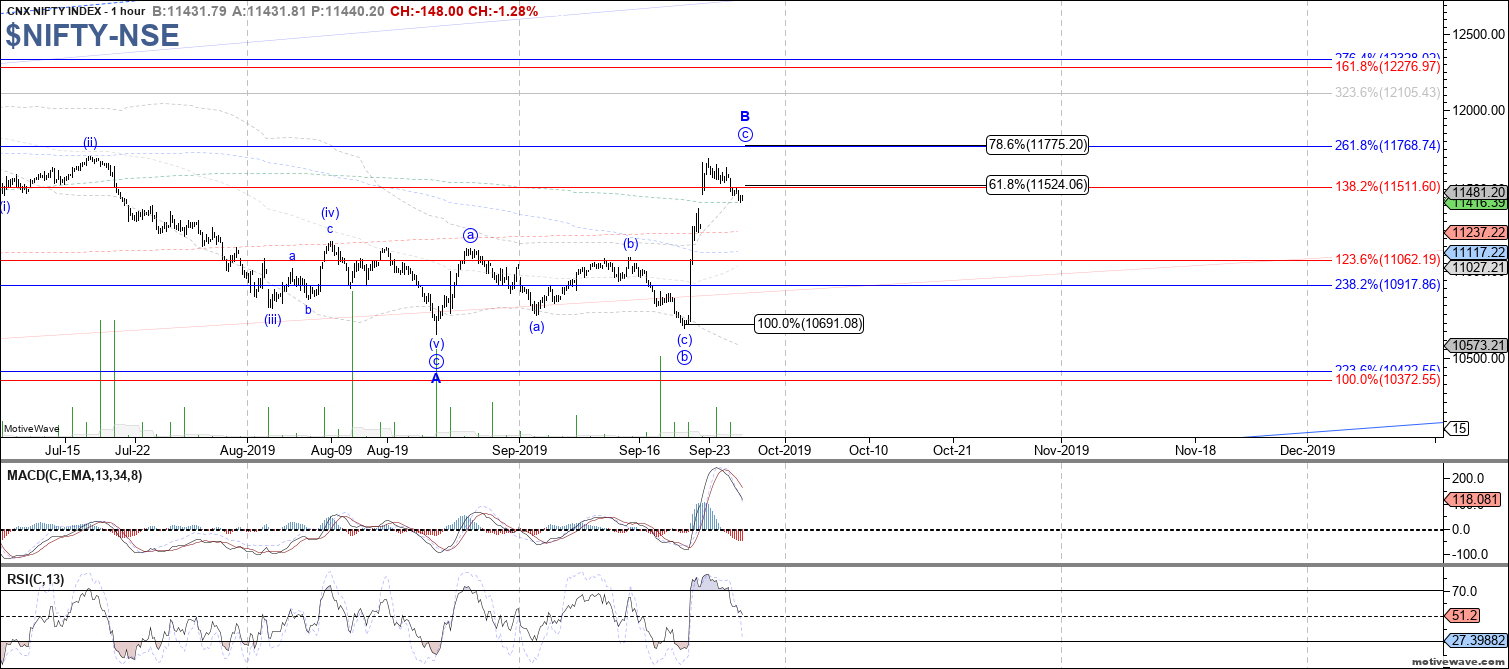1509x669 pixels.
Task: Click the Jul-15 date on time axis
Action: click(64, 451)
